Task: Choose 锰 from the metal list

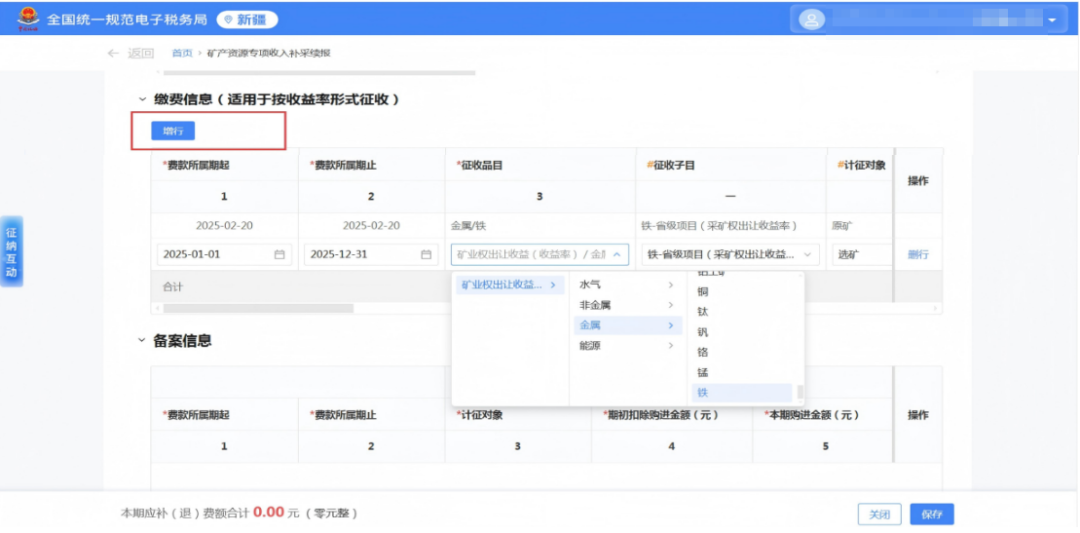Action: point(742,373)
